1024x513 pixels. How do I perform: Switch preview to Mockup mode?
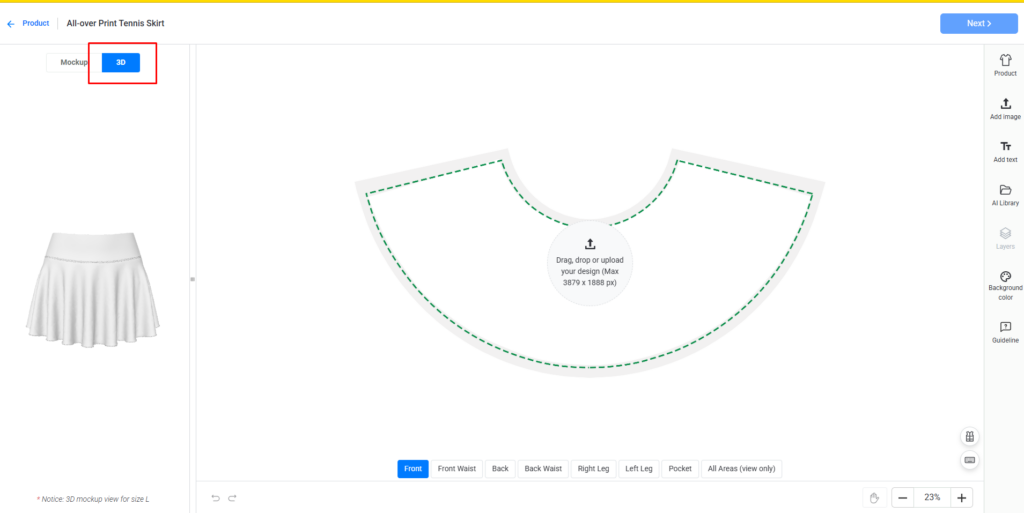point(74,62)
